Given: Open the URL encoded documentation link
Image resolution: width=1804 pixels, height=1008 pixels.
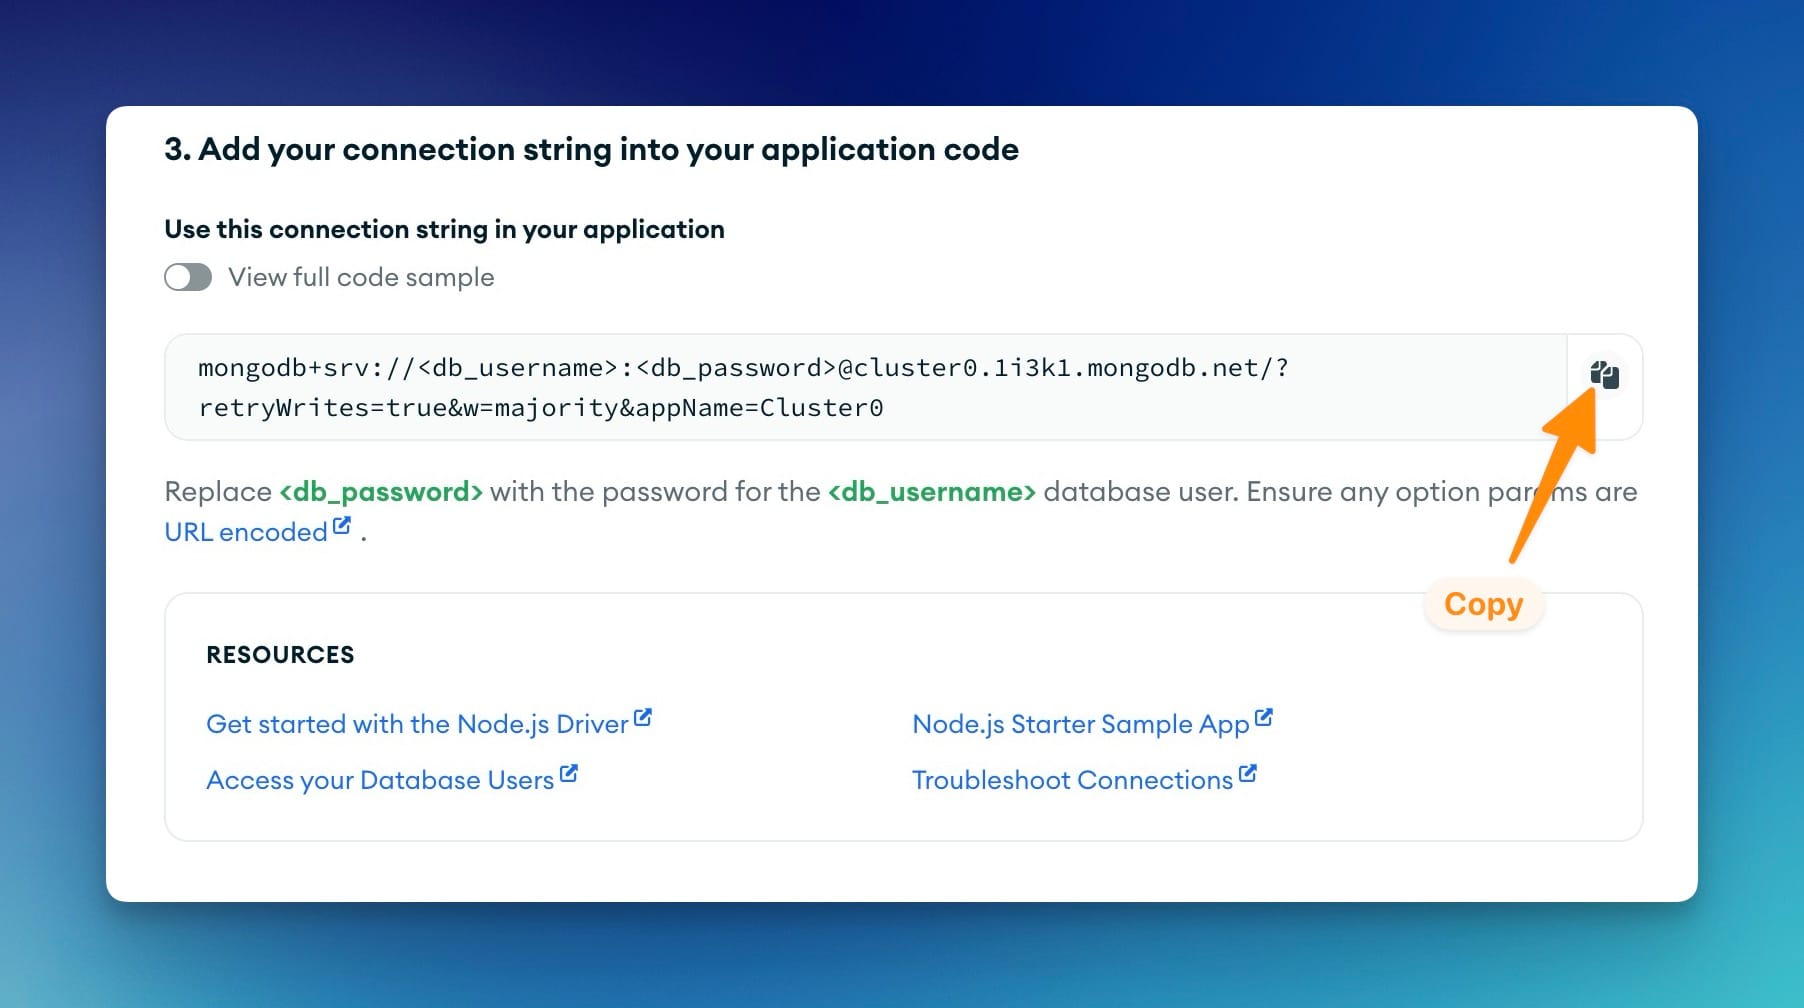Looking at the screenshot, I should tap(243, 531).
